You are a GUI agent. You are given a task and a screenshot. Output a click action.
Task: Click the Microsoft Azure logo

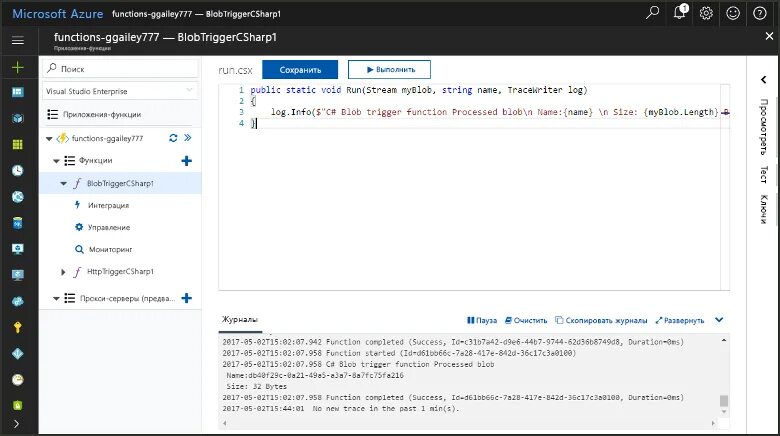(58, 13)
